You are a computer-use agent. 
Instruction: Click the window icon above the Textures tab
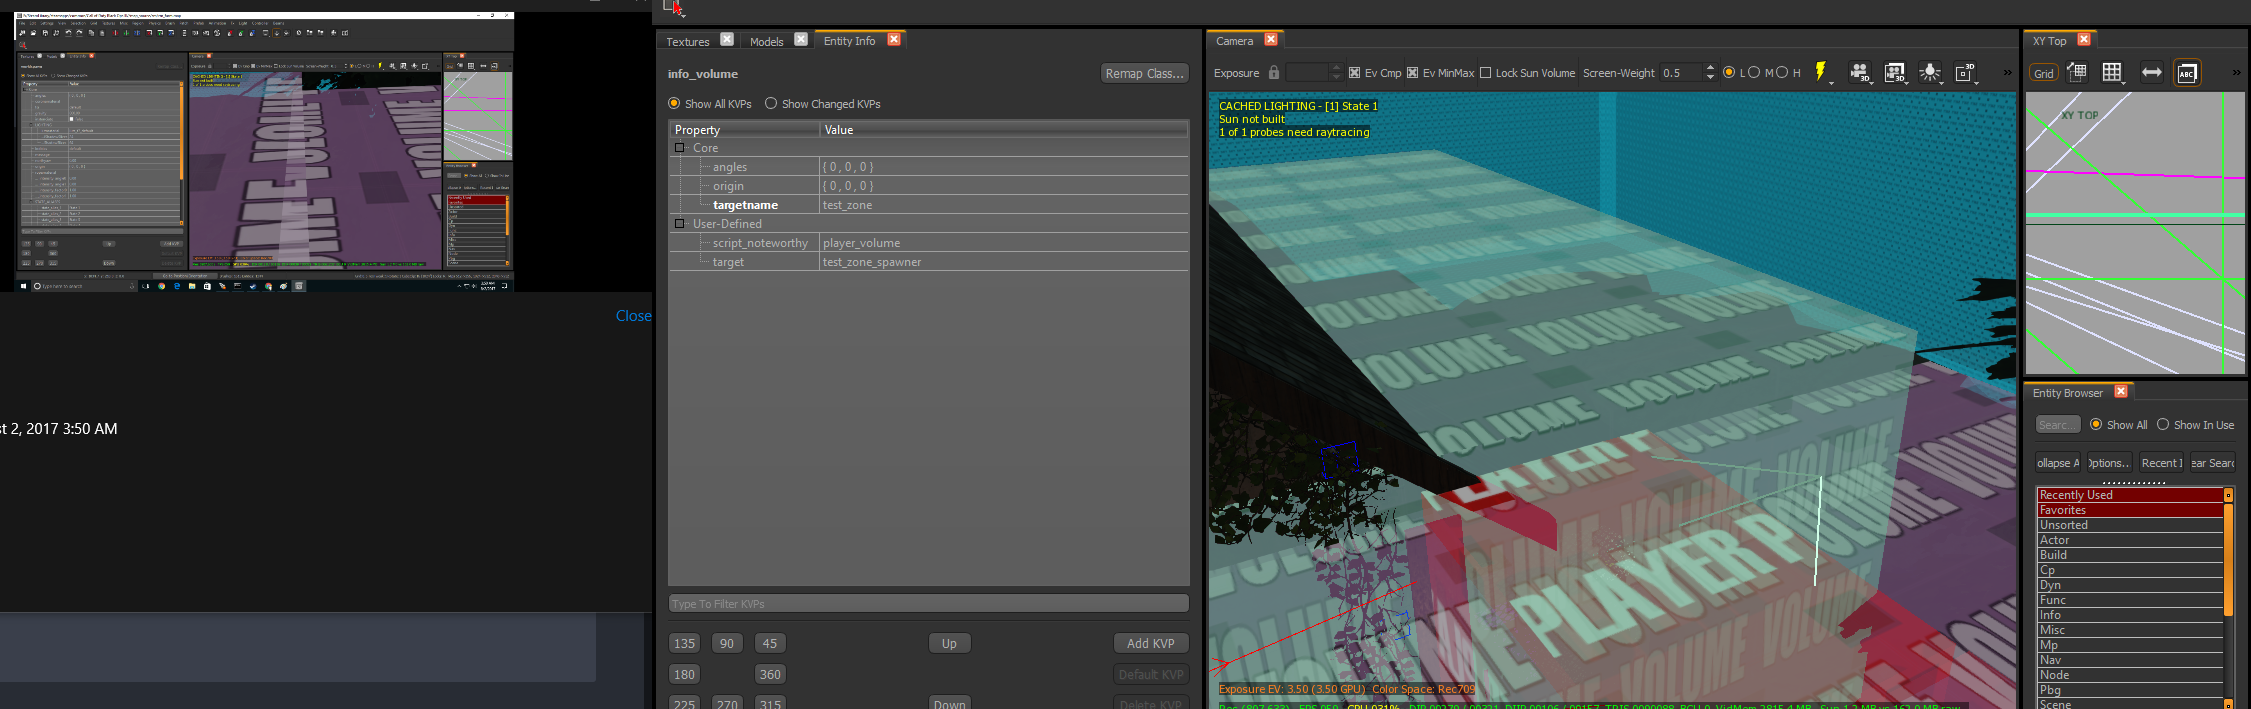[x=674, y=7]
